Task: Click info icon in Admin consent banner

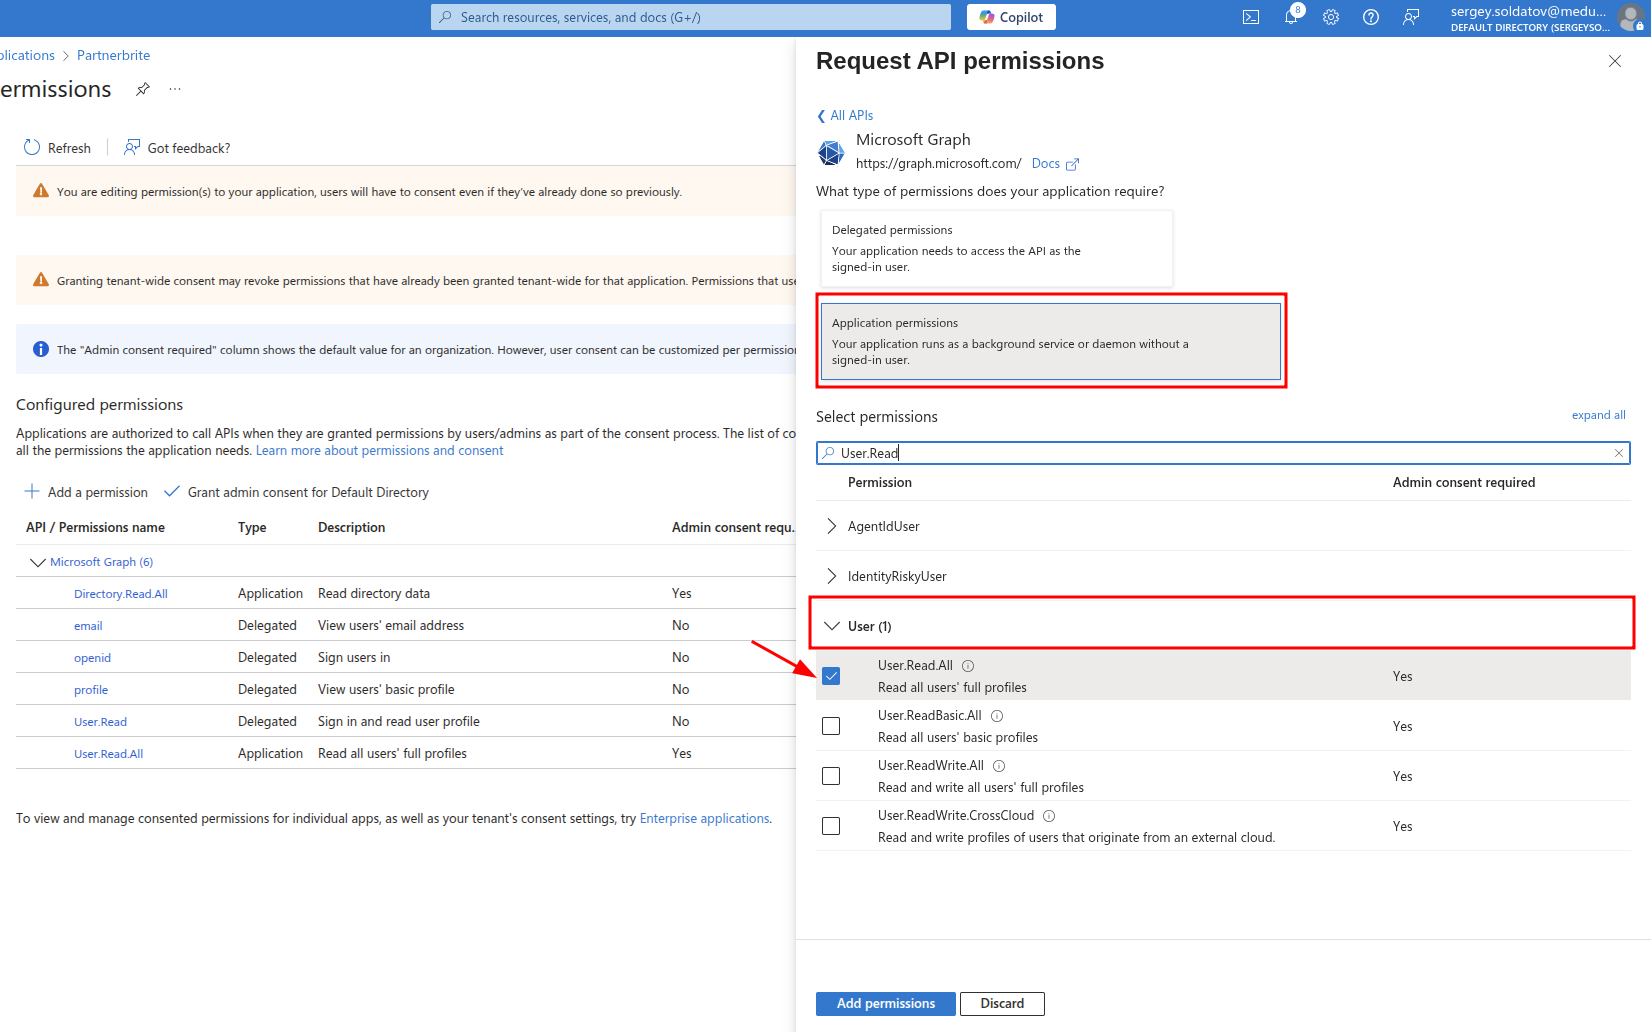Action: point(40,349)
